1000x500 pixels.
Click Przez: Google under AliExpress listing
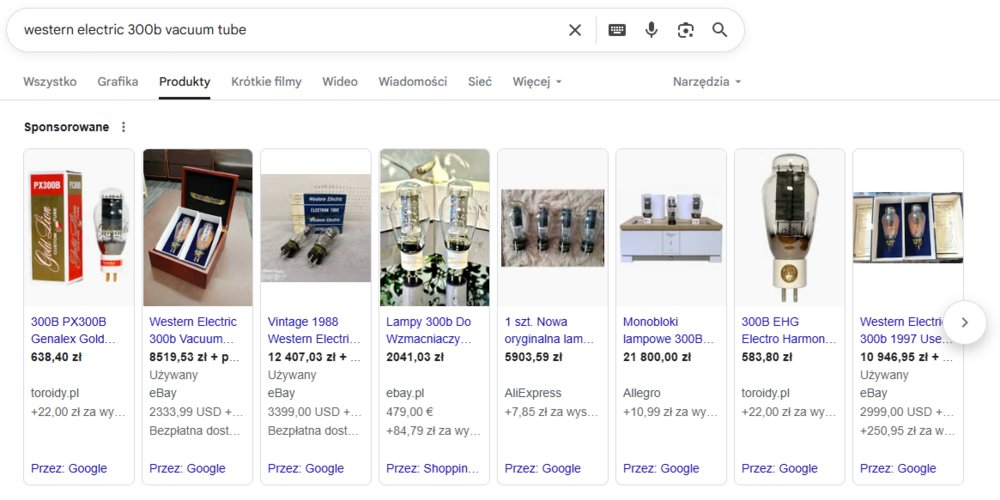[542, 468]
